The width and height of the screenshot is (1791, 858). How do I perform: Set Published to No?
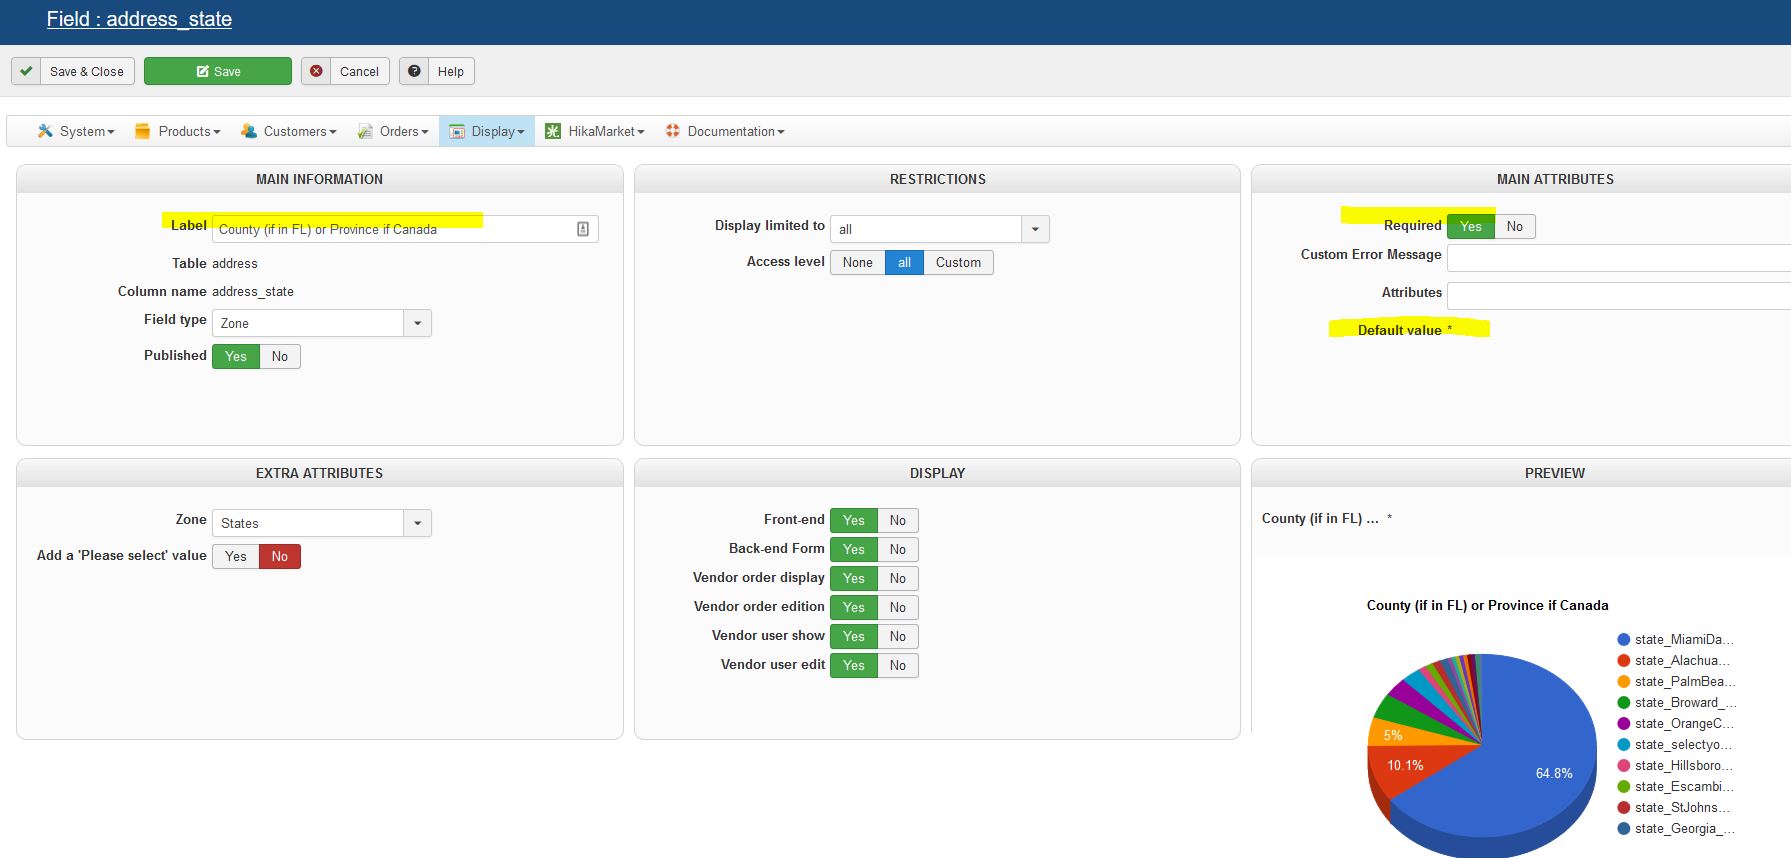[280, 356]
